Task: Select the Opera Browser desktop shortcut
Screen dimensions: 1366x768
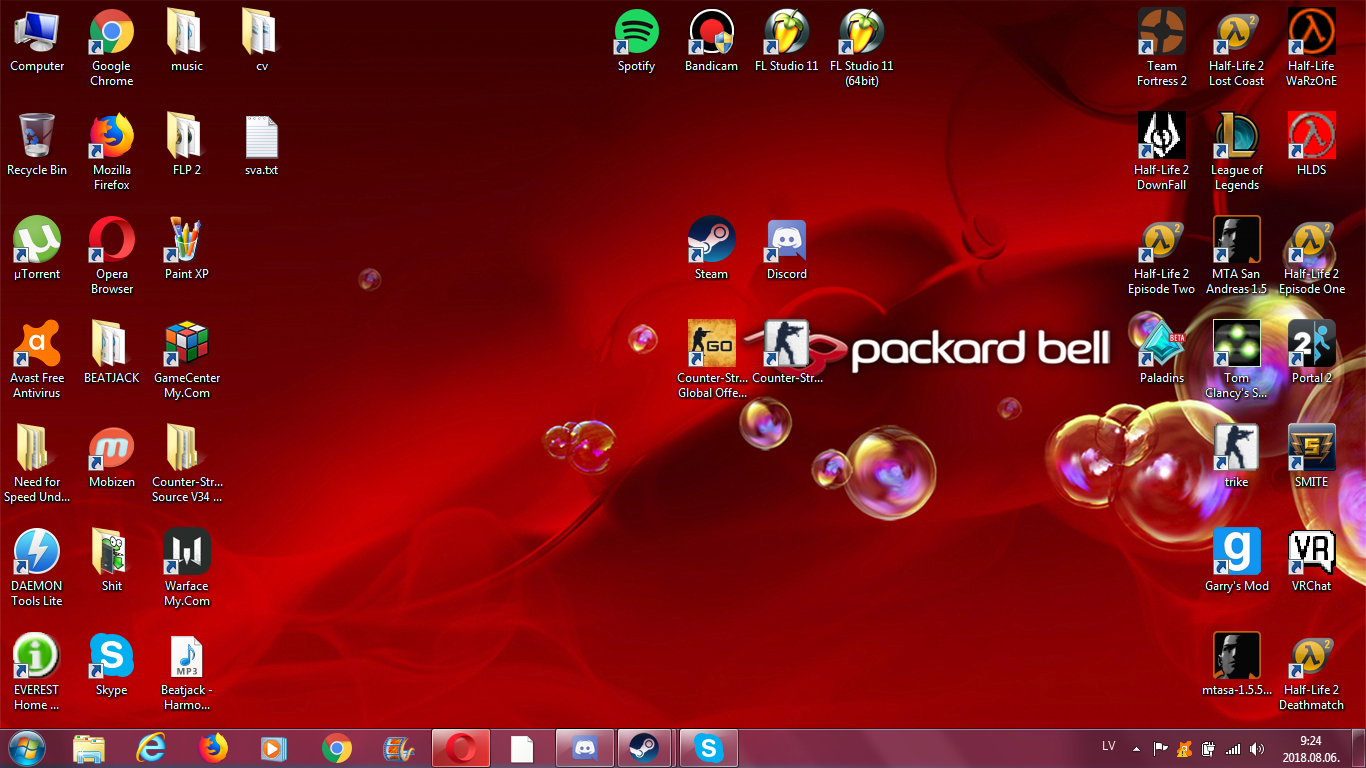Action: 112,256
